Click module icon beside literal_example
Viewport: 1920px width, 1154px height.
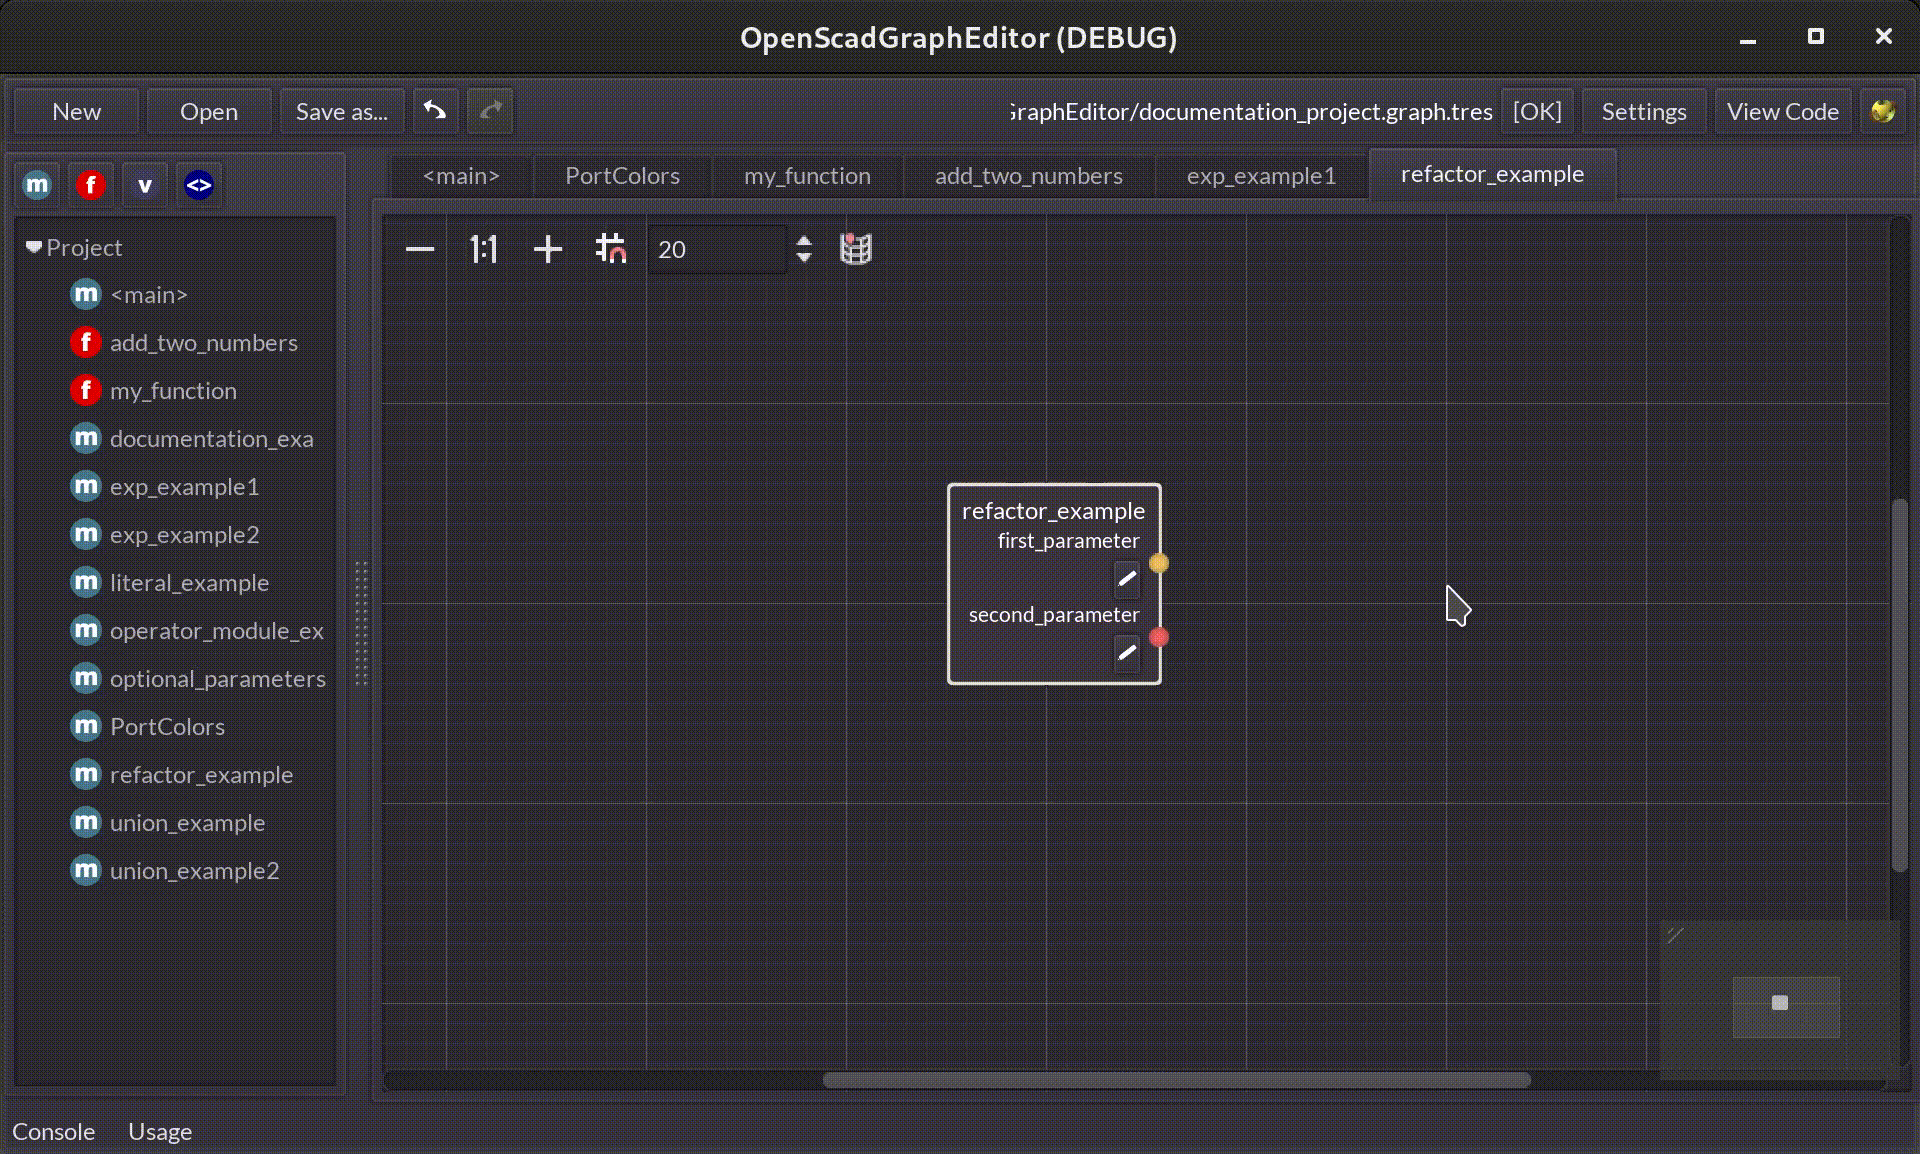point(86,582)
